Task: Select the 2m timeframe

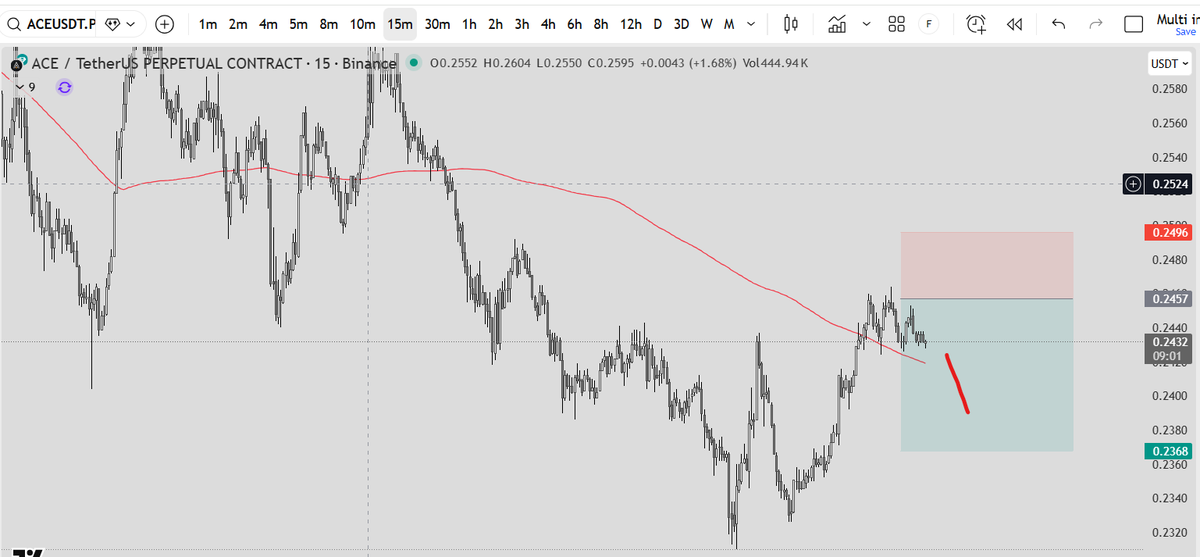Action: [x=238, y=23]
